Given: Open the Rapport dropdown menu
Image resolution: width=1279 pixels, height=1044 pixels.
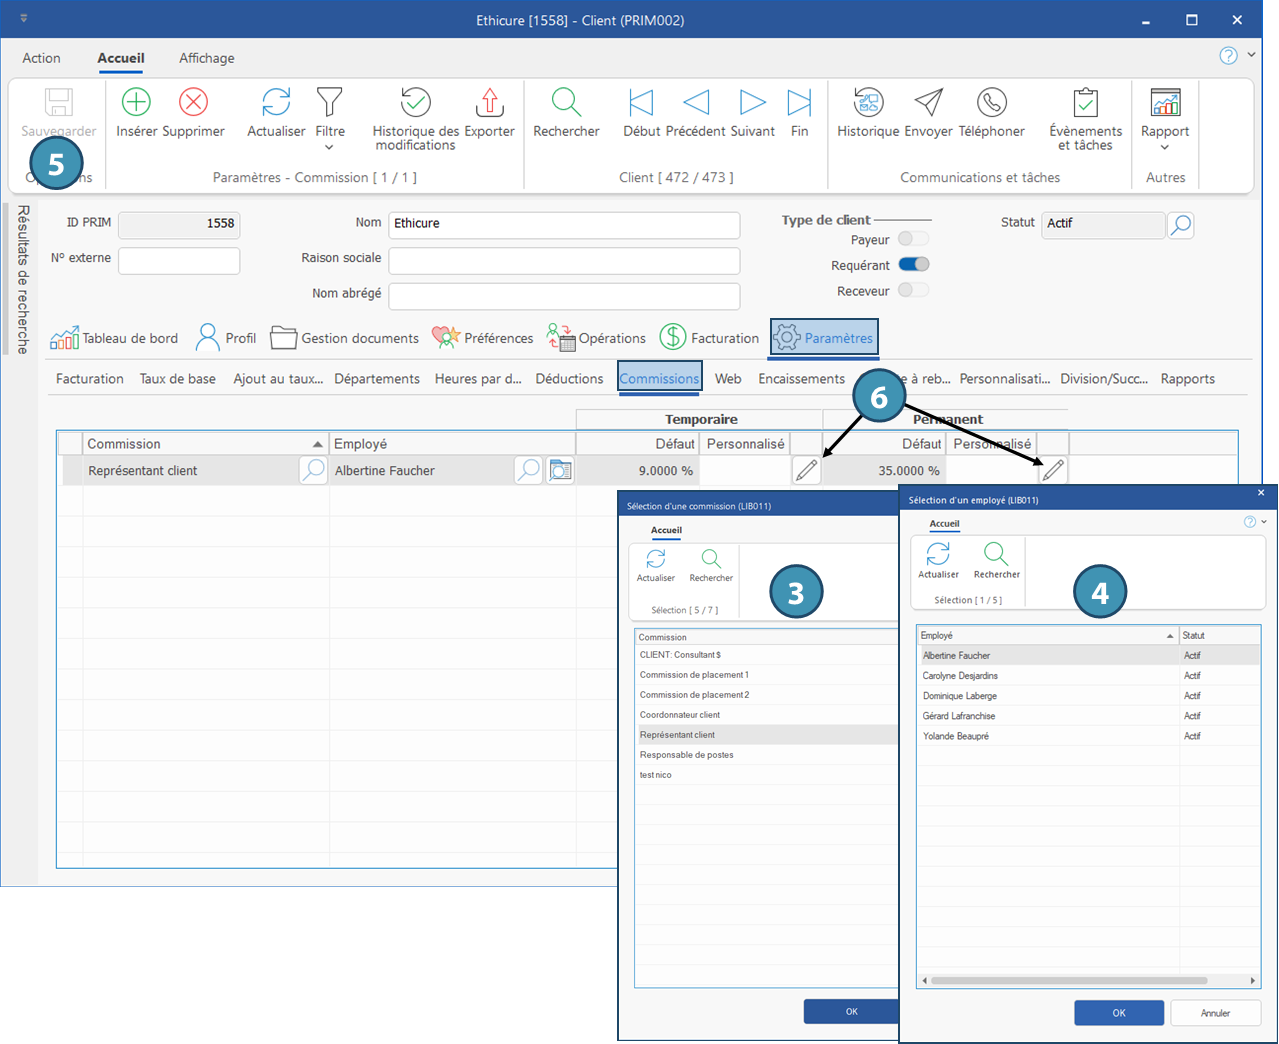Looking at the screenshot, I should (1164, 148).
